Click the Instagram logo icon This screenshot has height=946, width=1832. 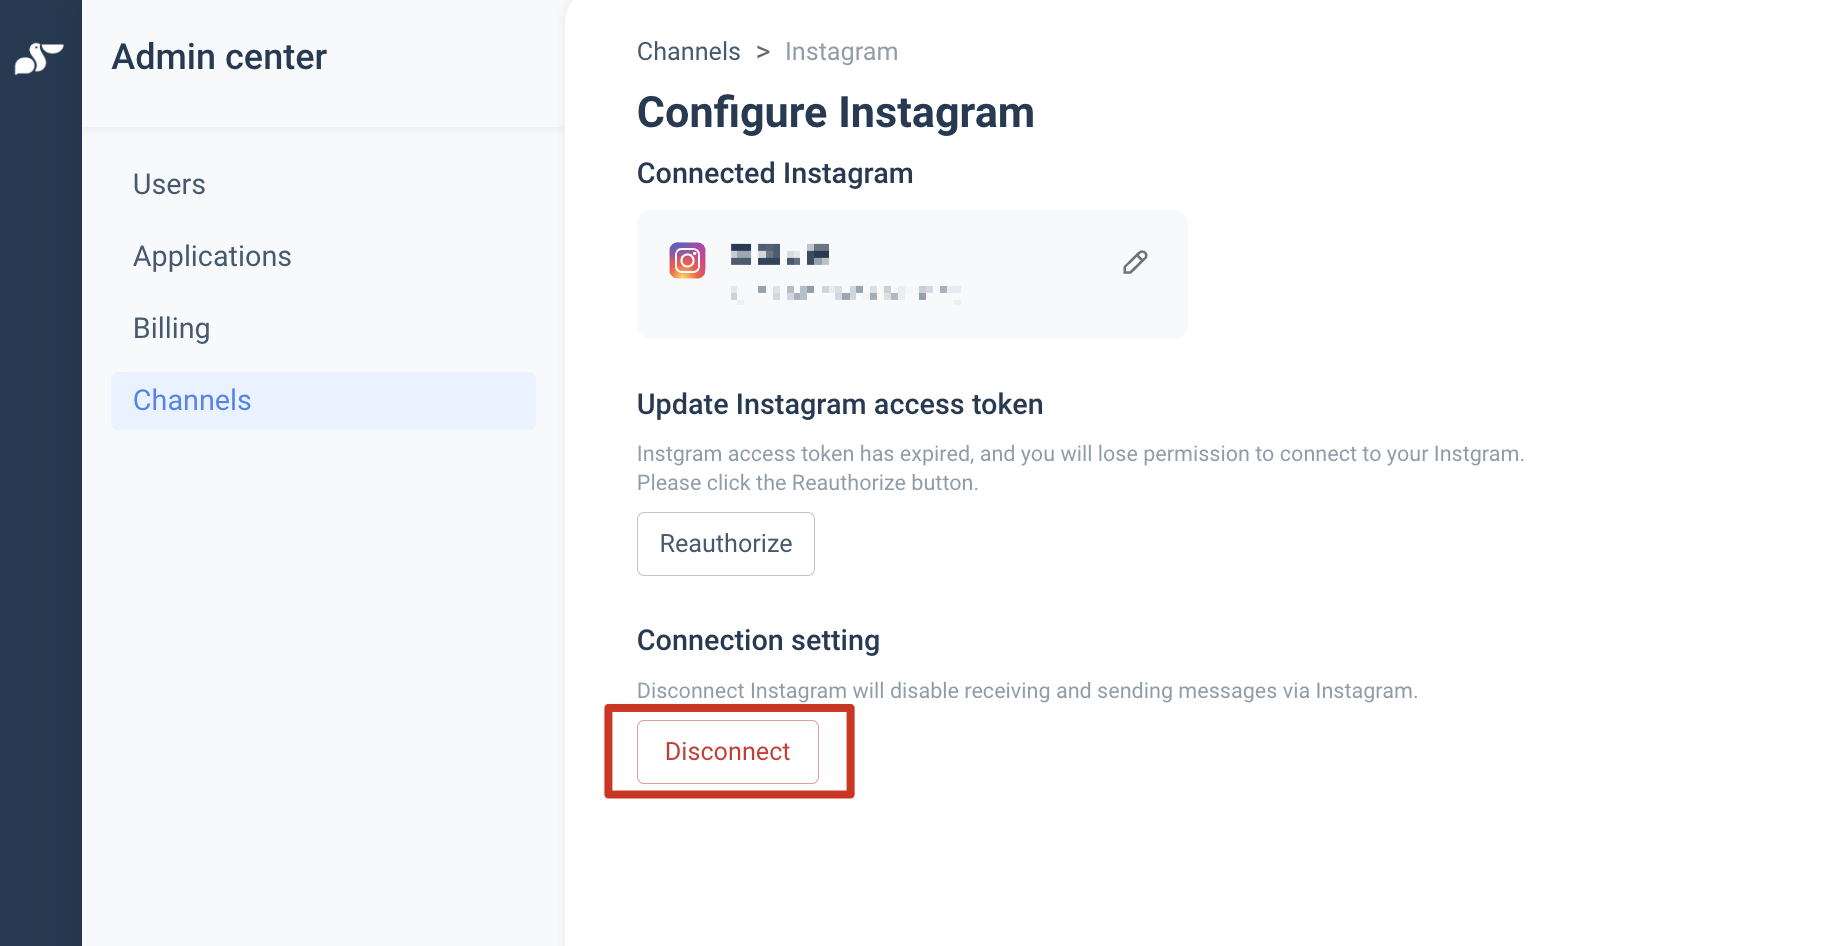687,261
